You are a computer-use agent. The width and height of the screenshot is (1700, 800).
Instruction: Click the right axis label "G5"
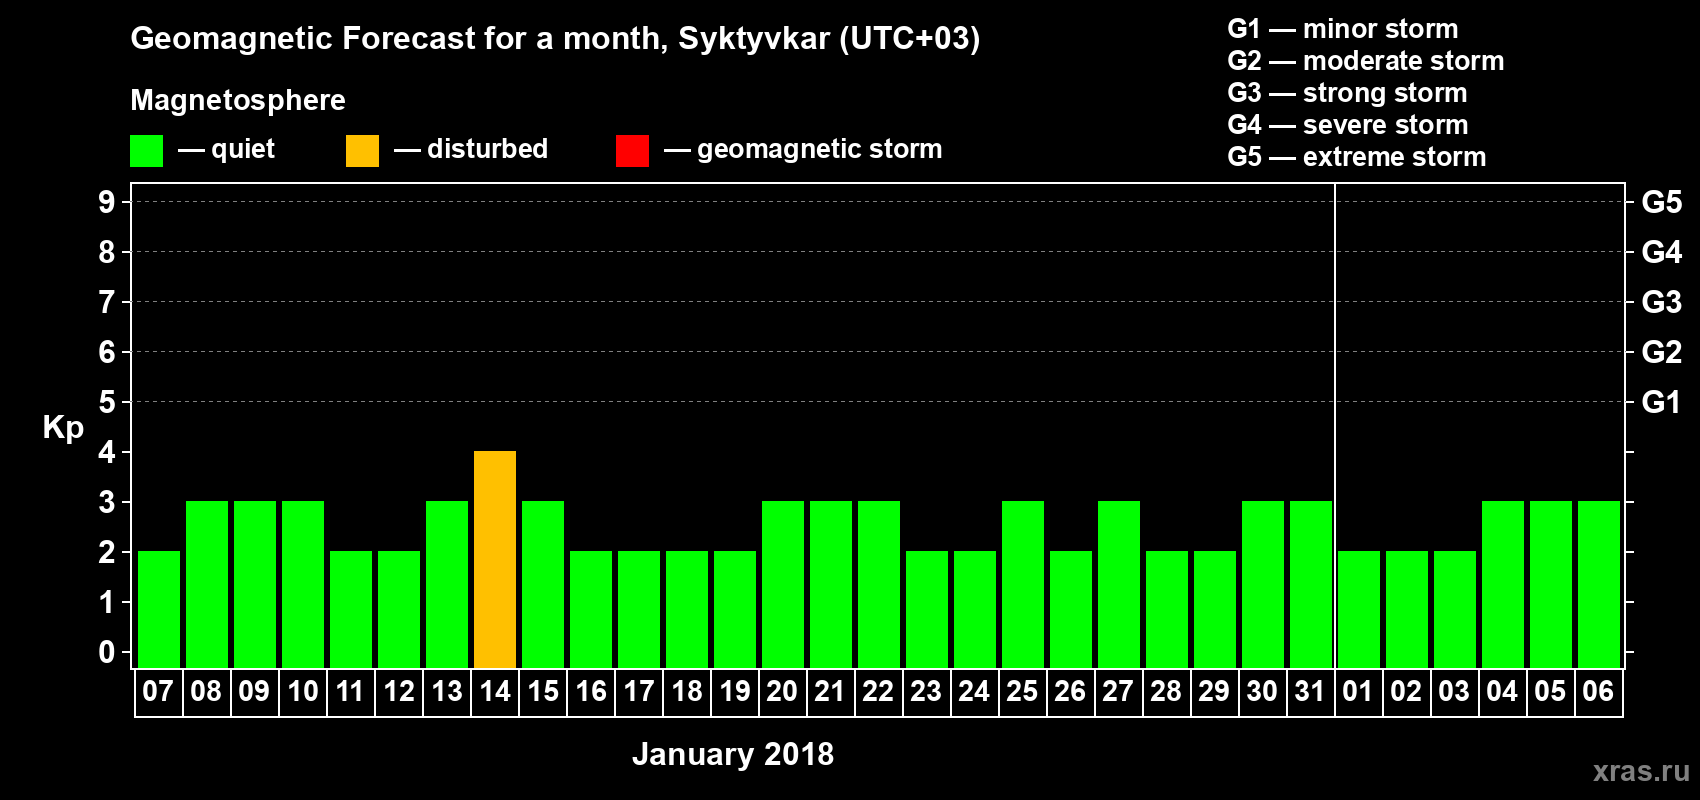(1661, 202)
